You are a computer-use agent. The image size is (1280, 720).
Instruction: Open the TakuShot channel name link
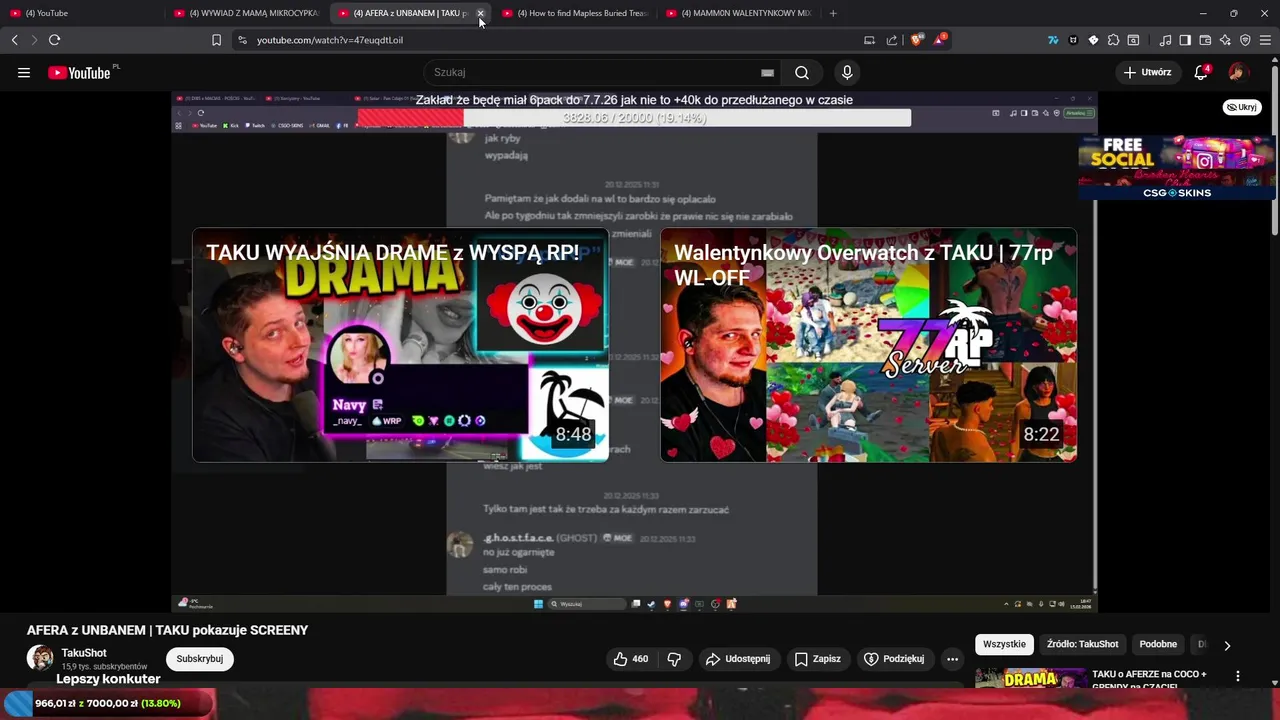click(x=84, y=653)
